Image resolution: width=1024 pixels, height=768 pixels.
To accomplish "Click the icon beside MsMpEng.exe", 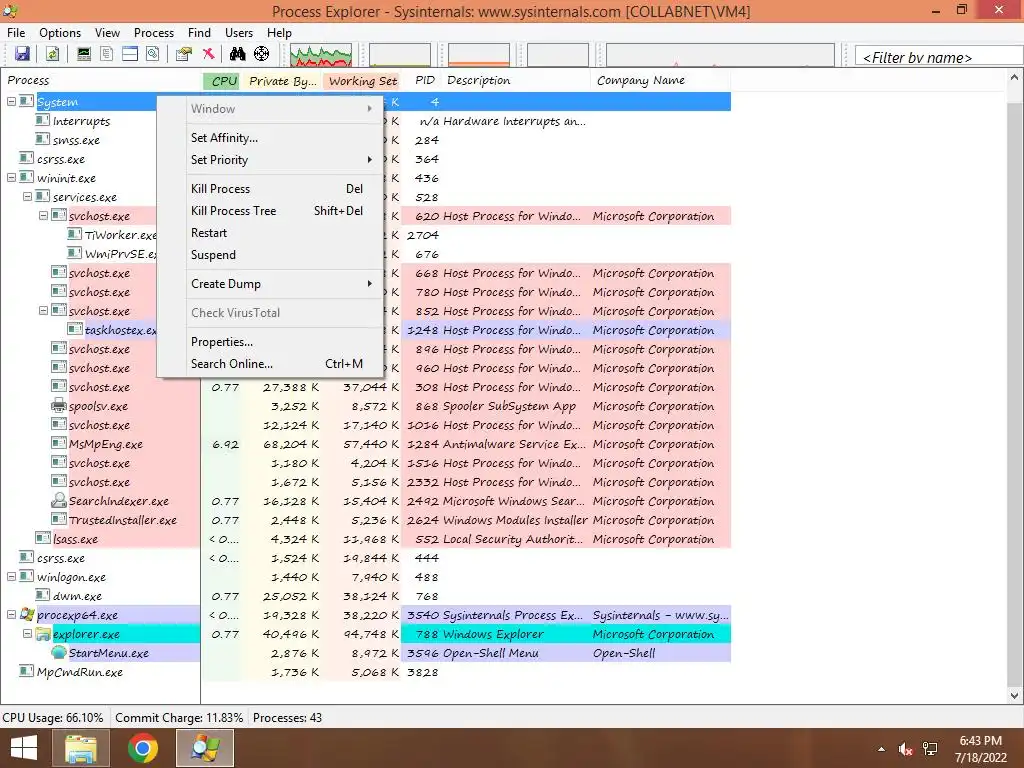I will pyautogui.click(x=59, y=443).
